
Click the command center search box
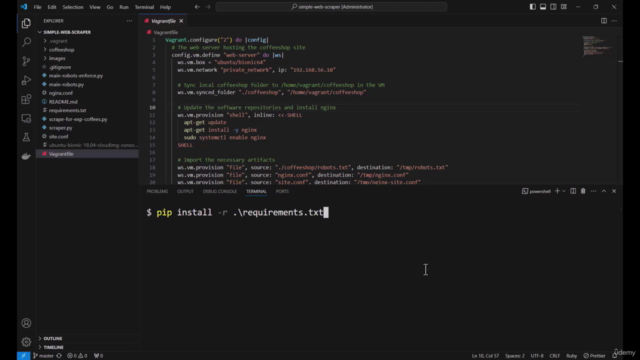pos(331,7)
